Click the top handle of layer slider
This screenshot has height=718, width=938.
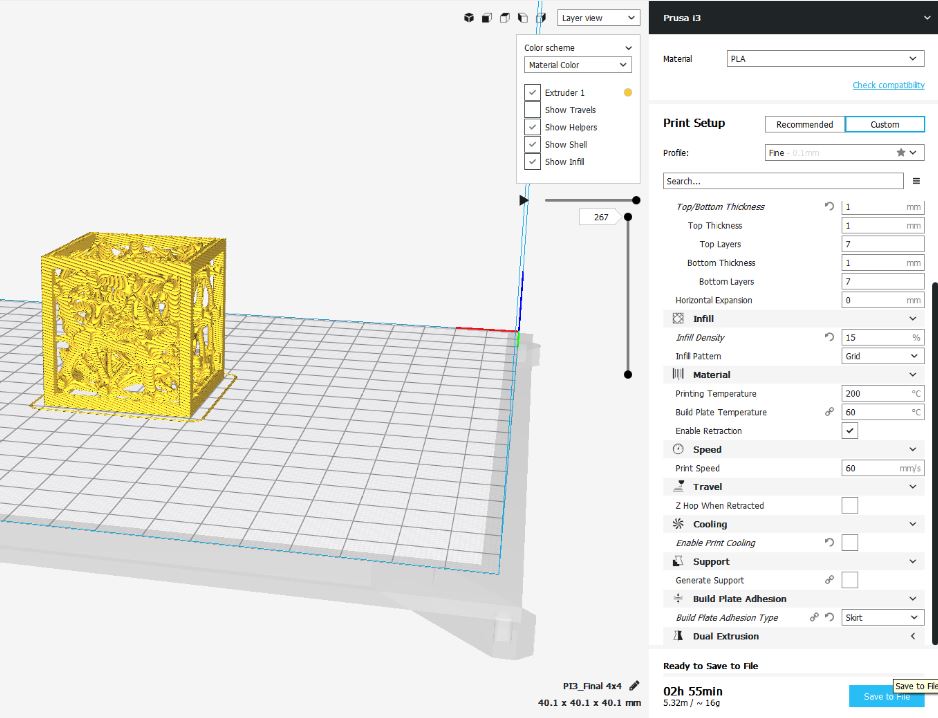628,217
